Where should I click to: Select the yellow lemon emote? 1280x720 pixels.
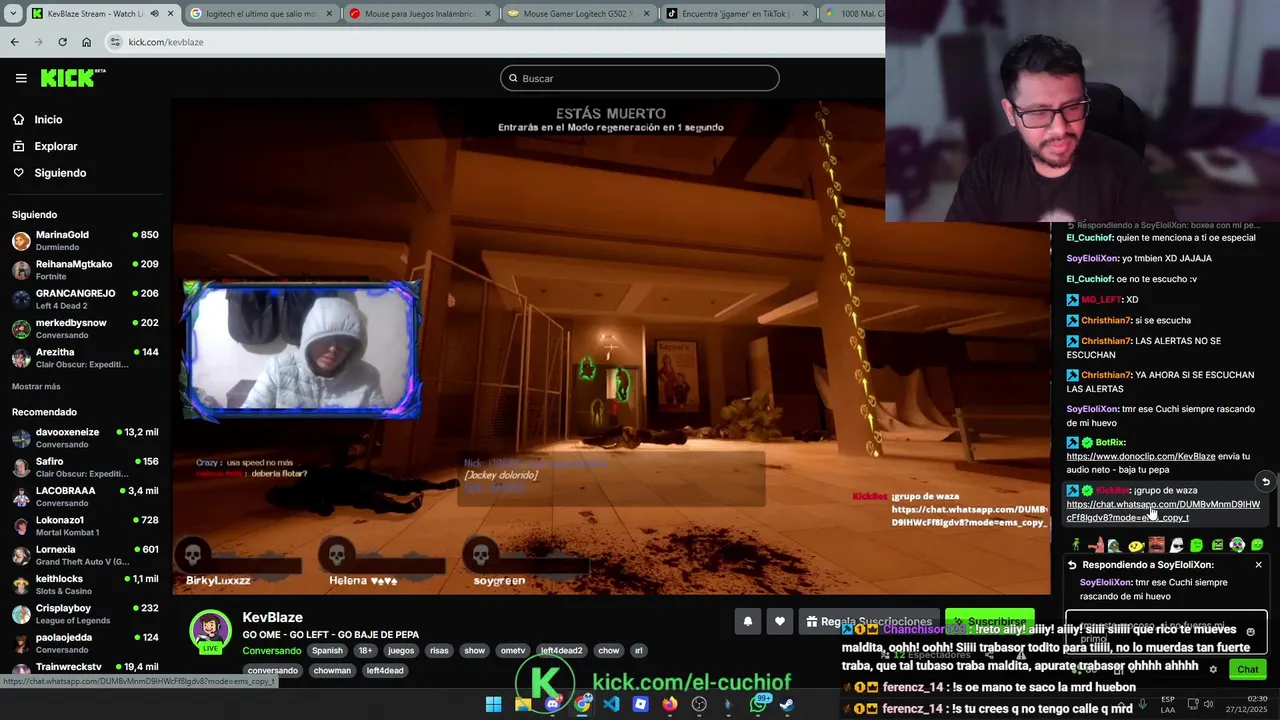pyautogui.click(x=1136, y=545)
